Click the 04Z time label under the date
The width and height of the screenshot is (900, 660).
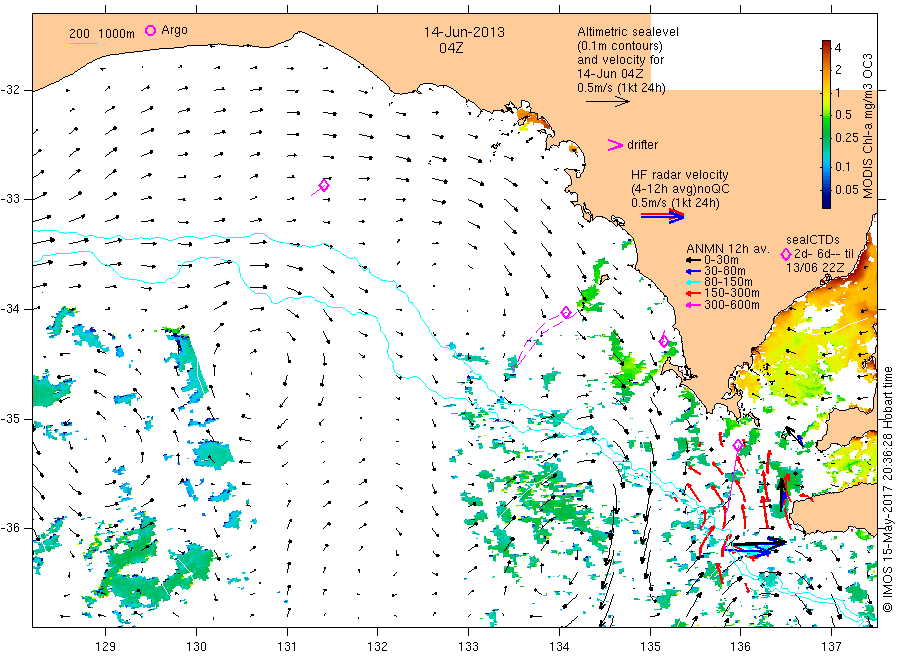[x=451, y=48]
